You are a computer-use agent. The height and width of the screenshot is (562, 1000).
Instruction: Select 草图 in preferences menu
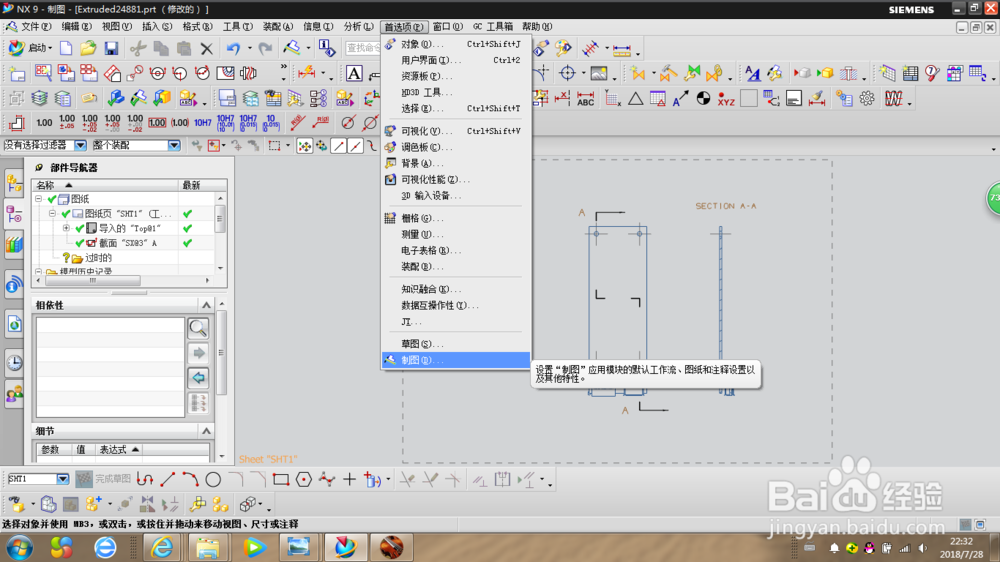point(455,344)
